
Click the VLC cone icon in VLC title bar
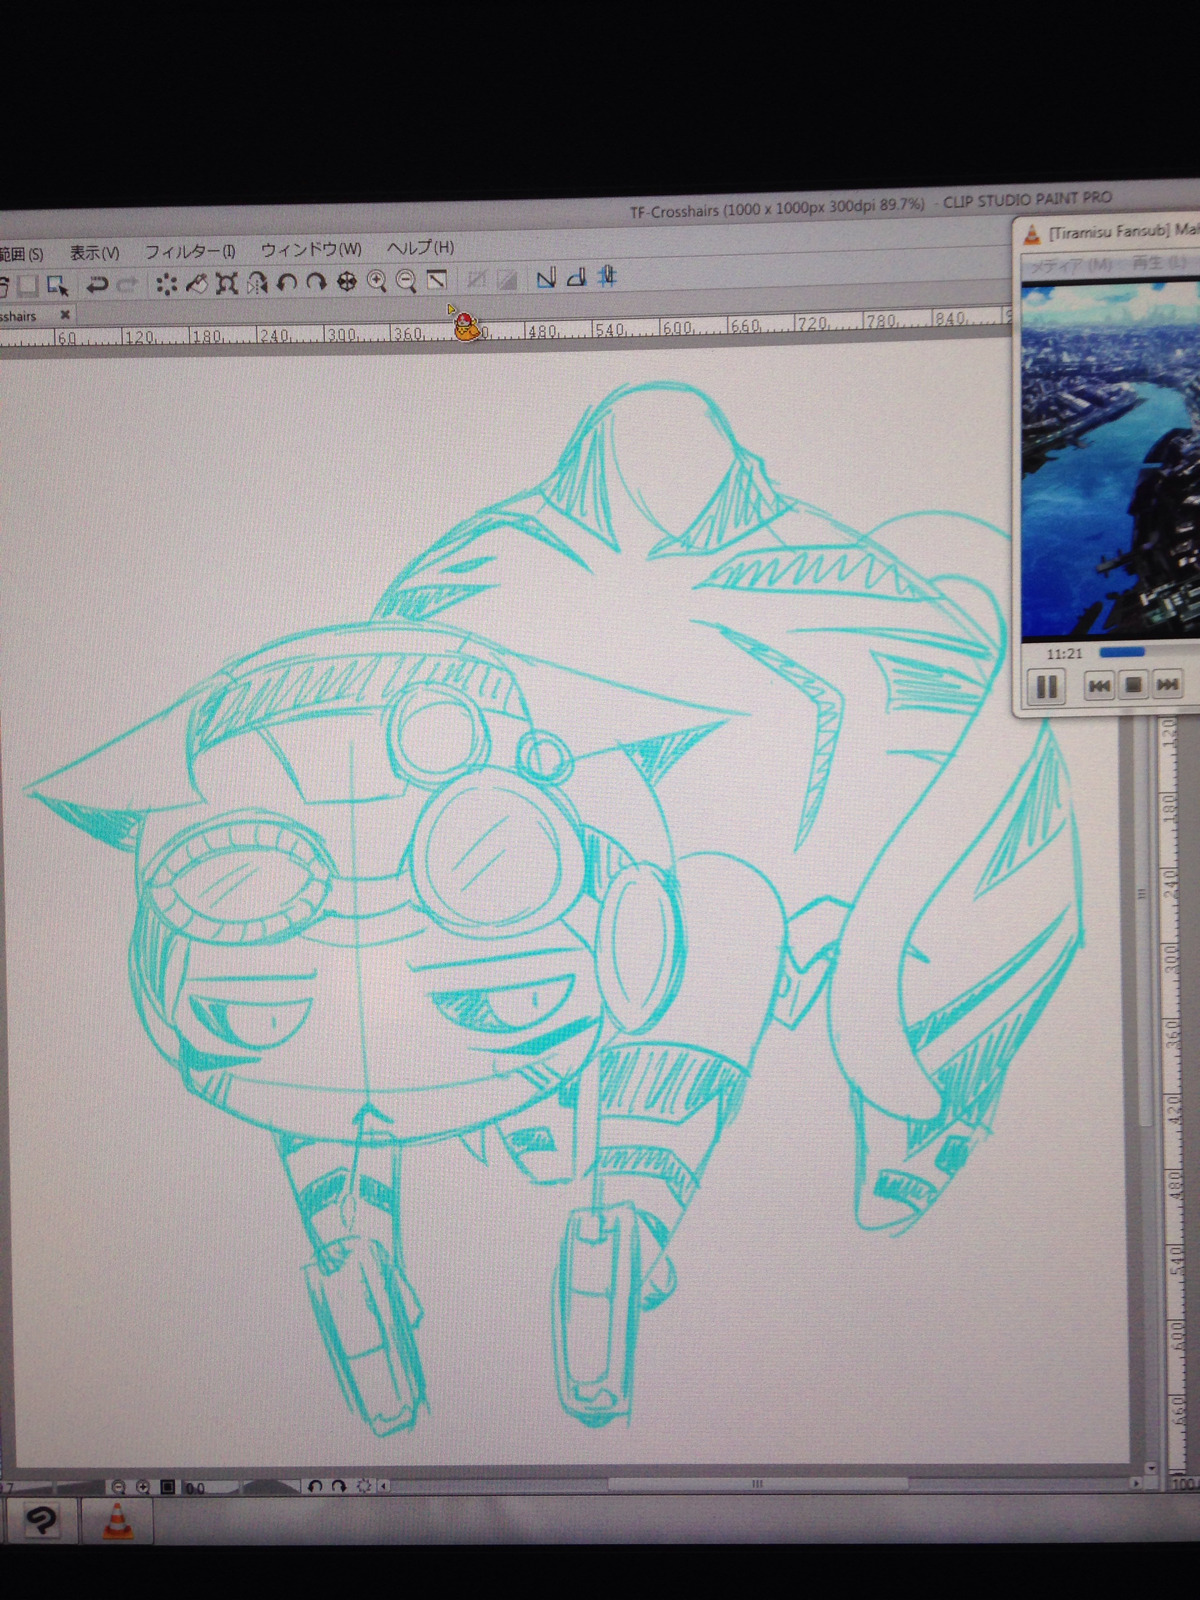[1032, 236]
